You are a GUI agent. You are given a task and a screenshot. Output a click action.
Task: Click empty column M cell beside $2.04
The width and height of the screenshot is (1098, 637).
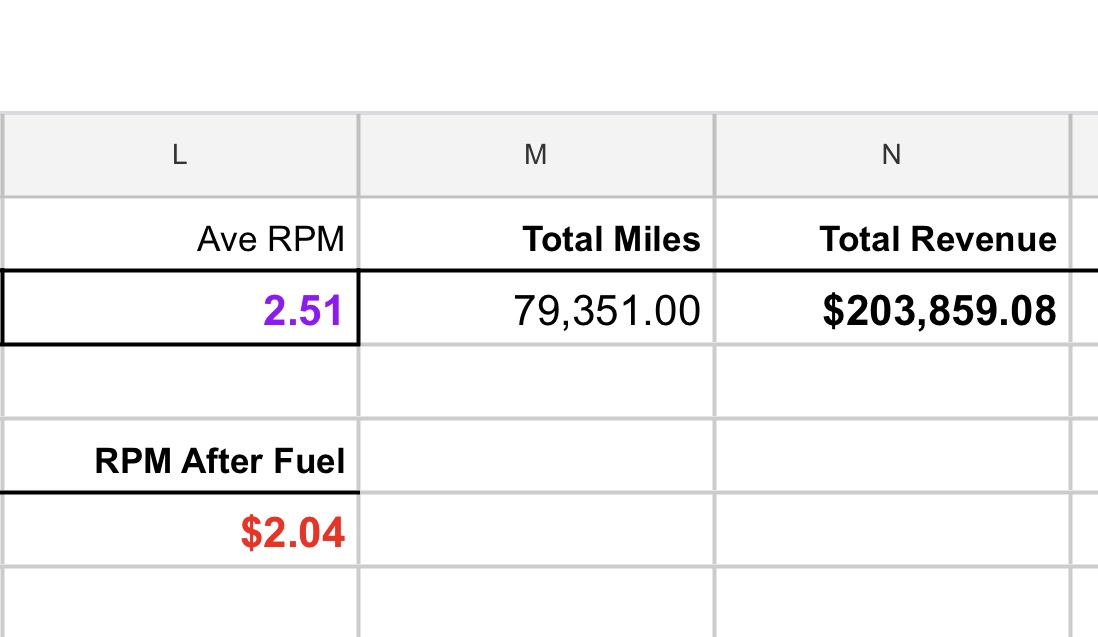click(536, 530)
